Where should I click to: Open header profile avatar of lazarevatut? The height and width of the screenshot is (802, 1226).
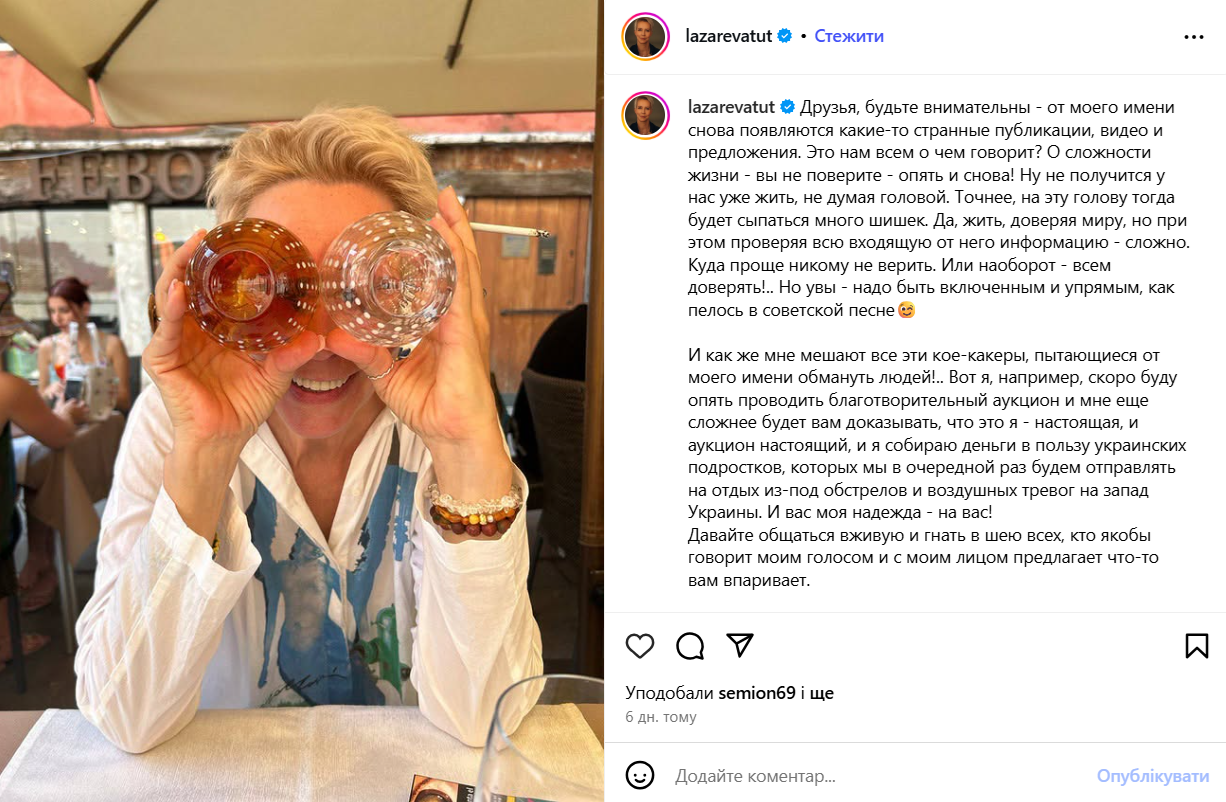tap(645, 37)
